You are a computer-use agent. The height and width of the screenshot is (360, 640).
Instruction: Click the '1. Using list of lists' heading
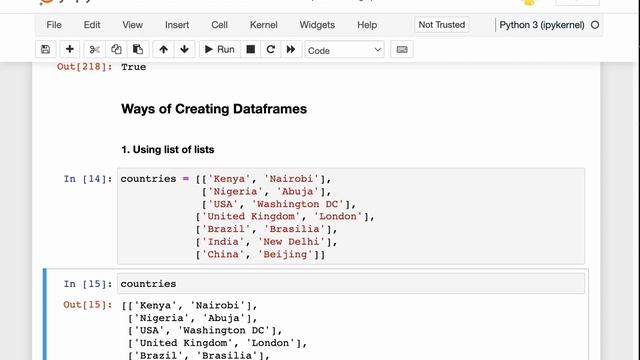(x=168, y=149)
